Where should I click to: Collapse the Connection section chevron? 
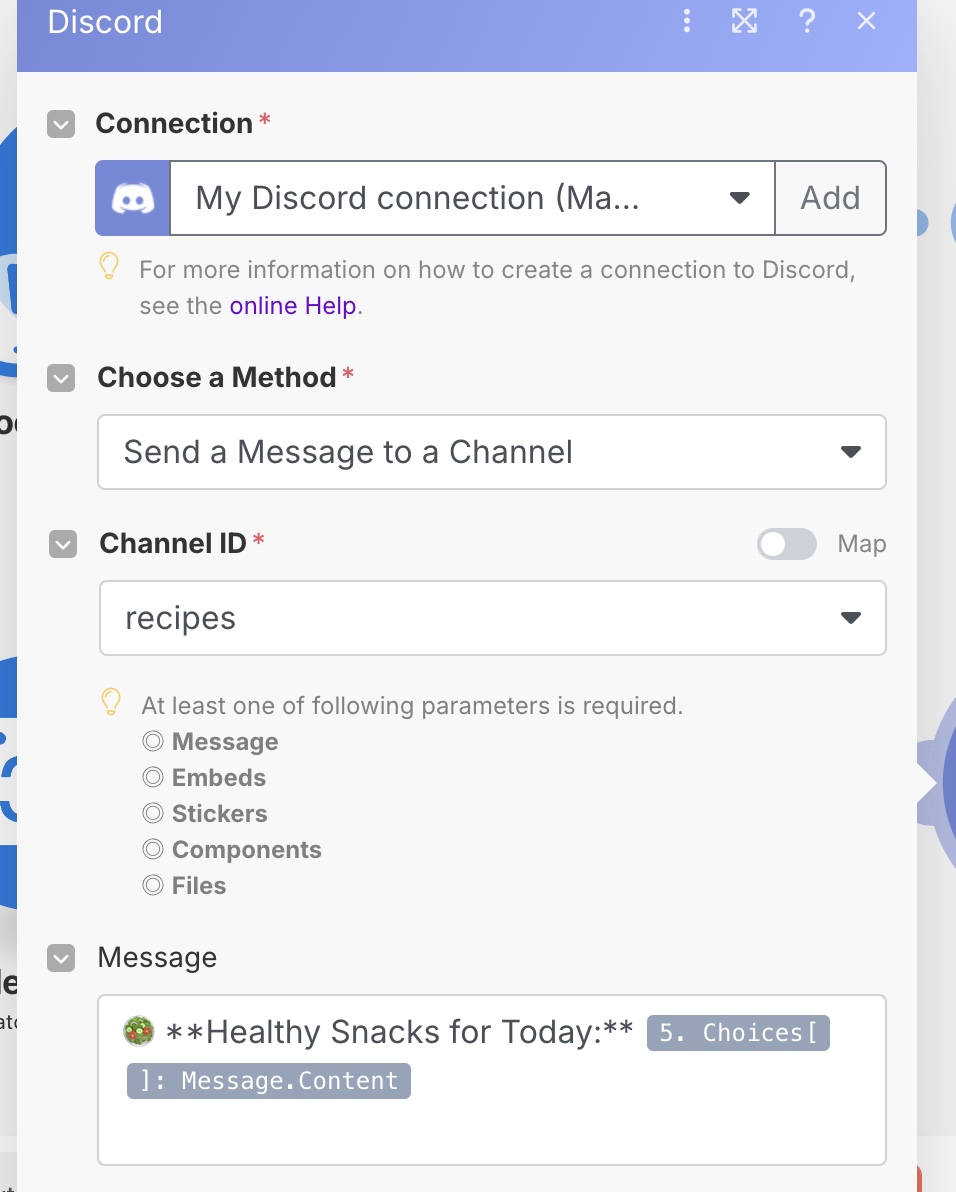click(x=61, y=124)
